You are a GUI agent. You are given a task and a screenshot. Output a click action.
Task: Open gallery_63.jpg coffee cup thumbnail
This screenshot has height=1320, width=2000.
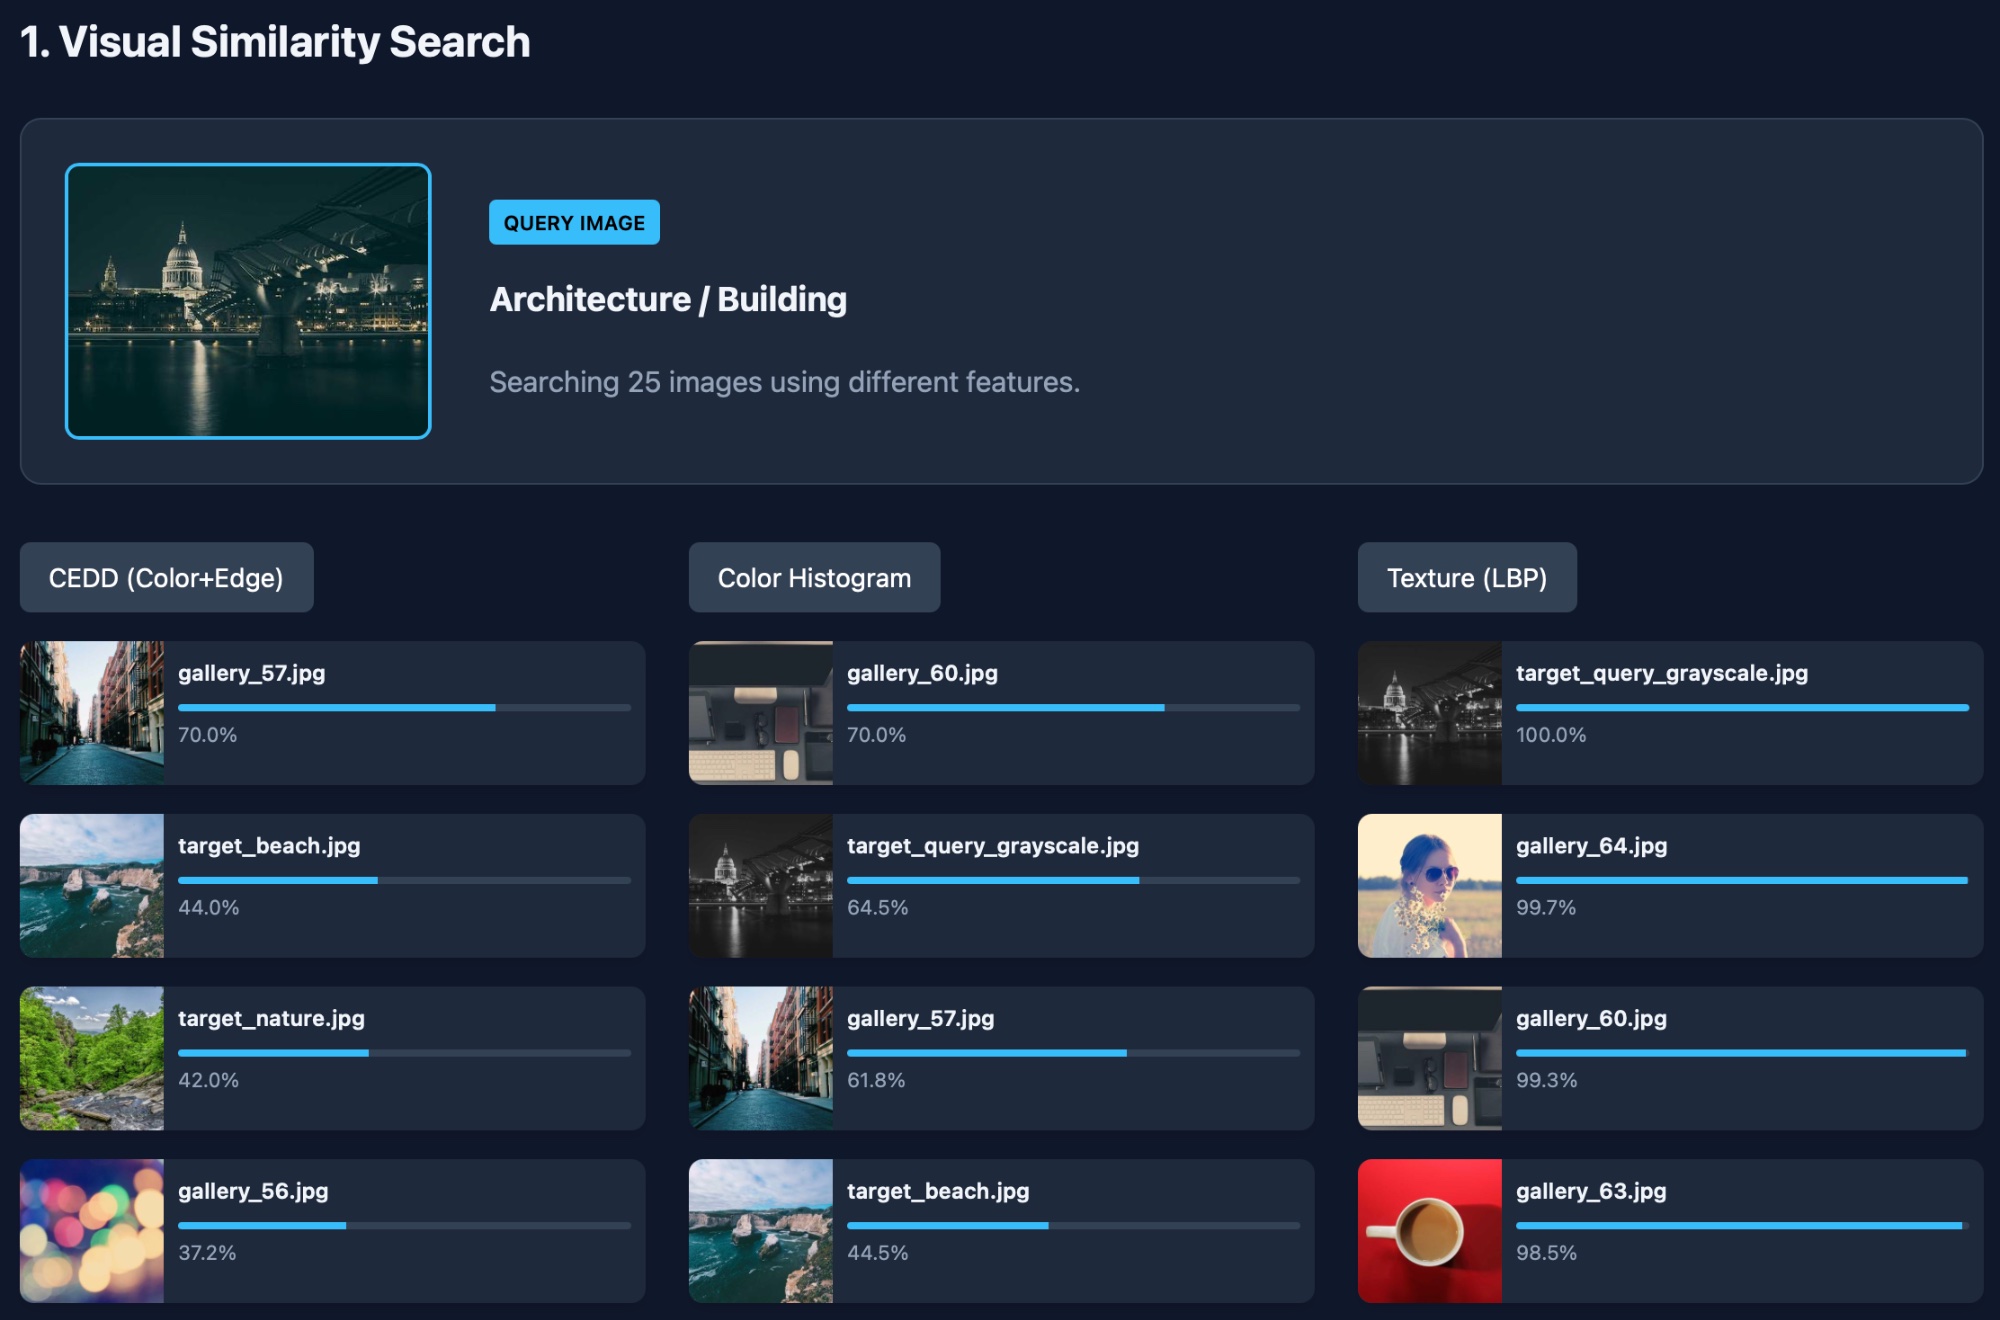click(1430, 1231)
